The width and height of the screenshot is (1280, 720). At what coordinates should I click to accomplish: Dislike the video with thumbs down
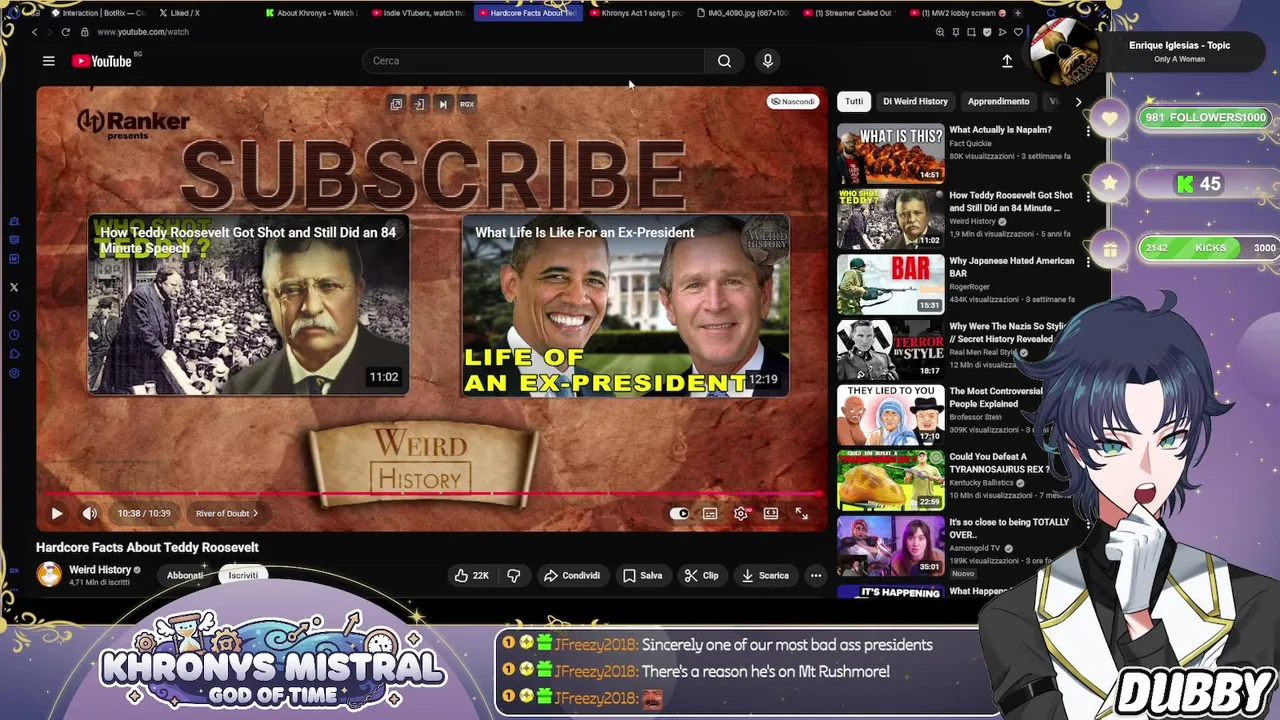[x=513, y=576]
